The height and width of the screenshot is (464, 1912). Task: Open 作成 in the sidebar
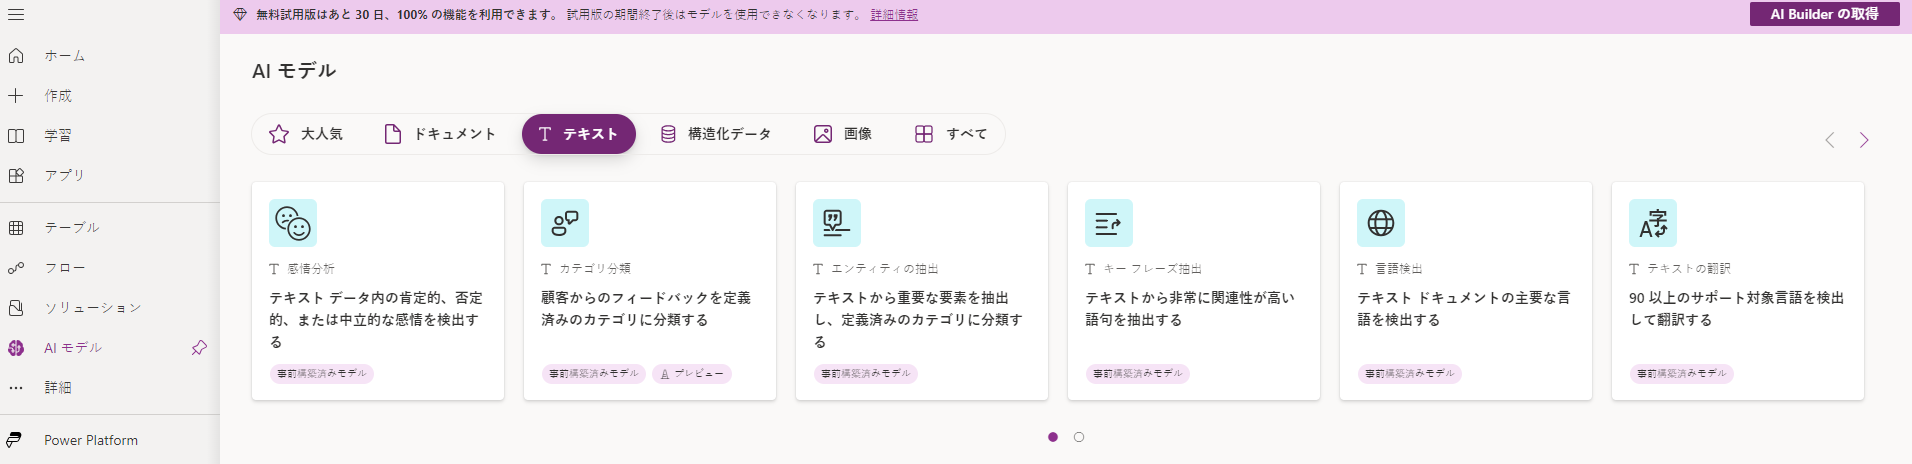[110, 96]
